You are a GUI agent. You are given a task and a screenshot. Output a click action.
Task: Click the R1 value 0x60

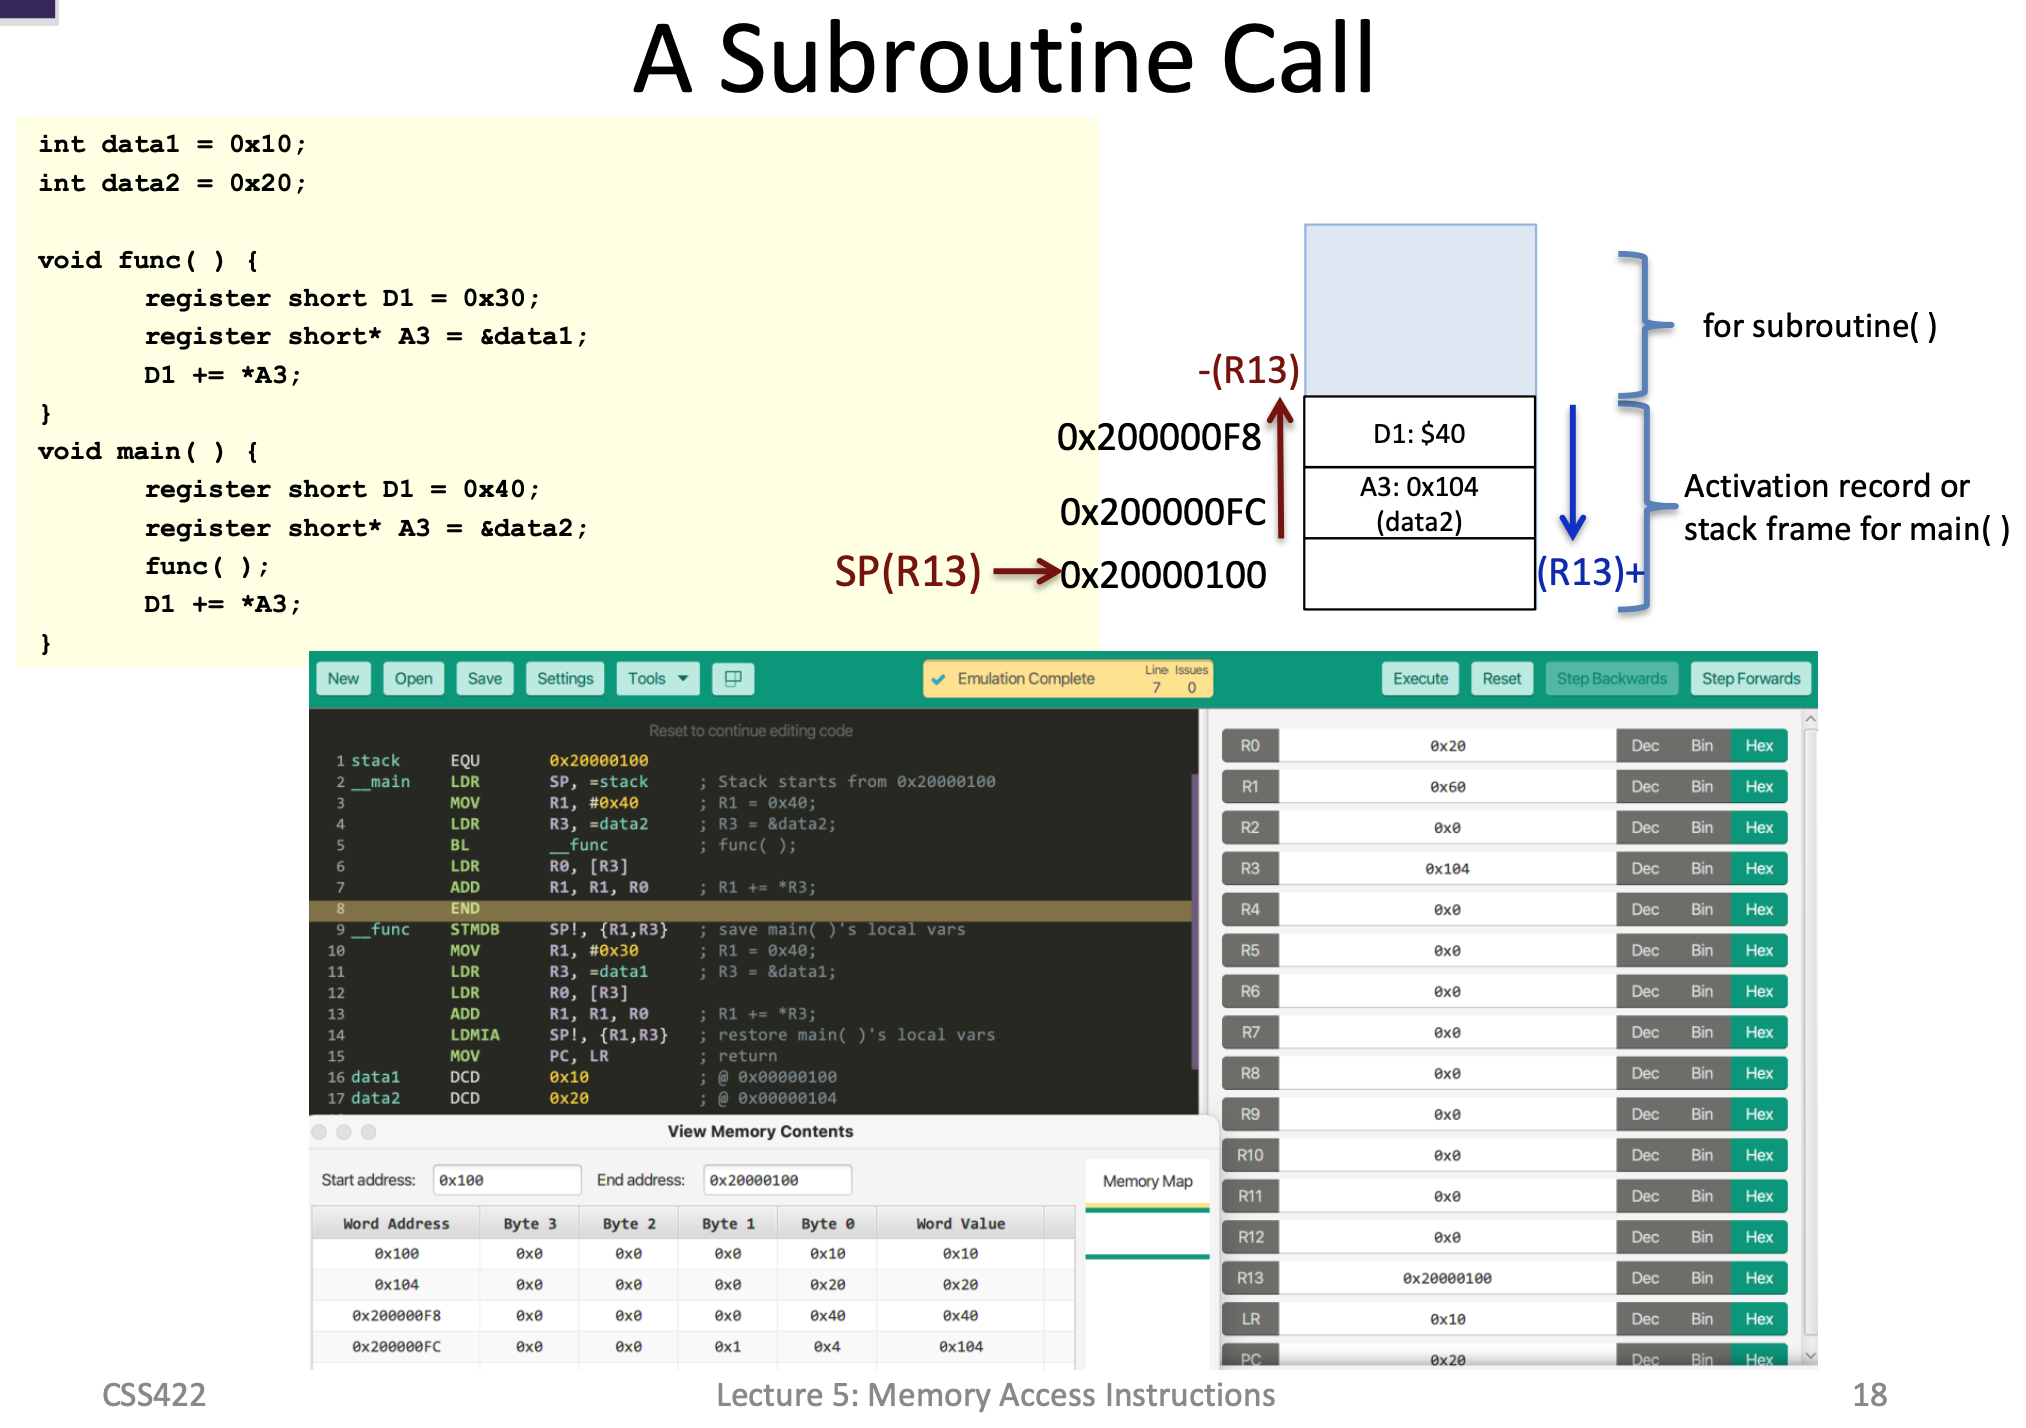tap(1447, 786)
